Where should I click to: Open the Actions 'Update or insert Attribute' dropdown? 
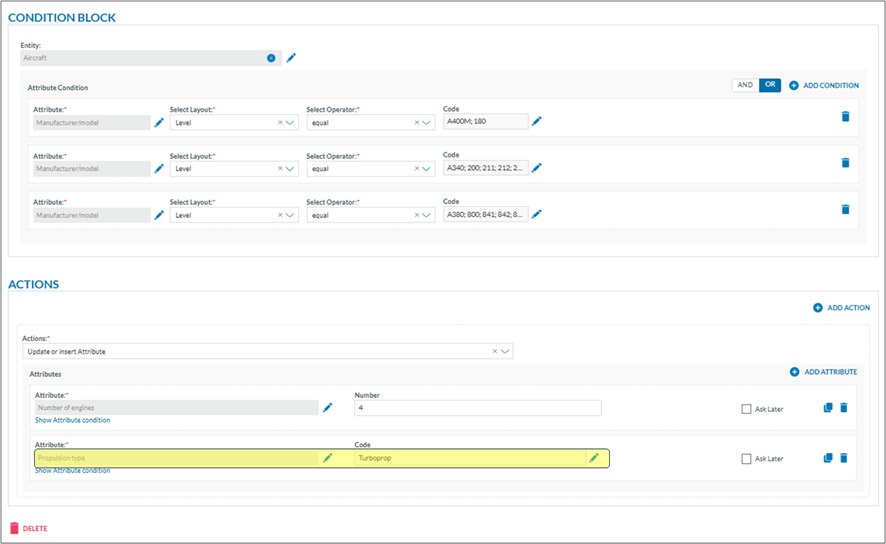coord(505,351)
